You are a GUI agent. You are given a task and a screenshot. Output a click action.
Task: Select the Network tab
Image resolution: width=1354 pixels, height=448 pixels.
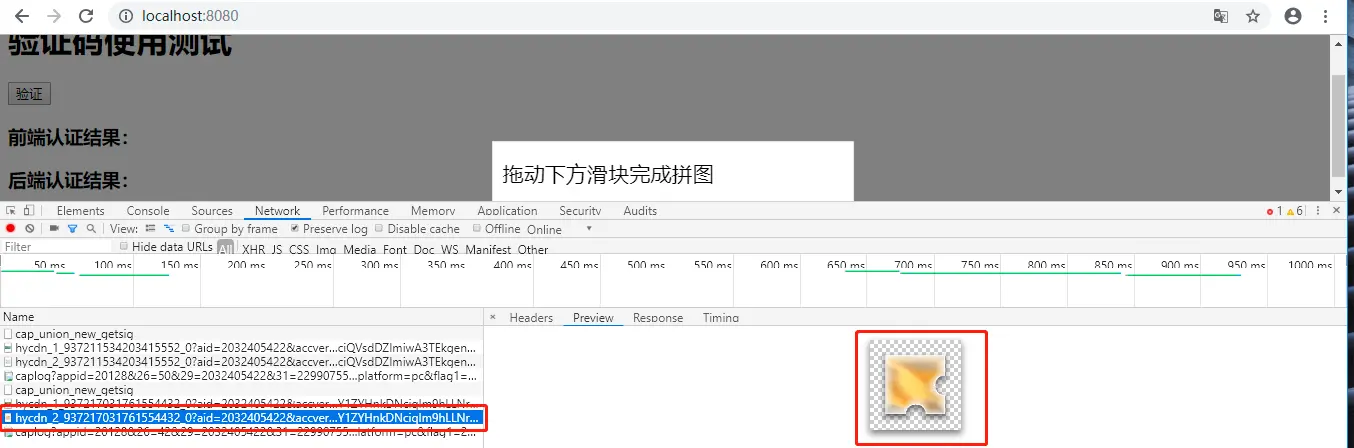point(277,211)
